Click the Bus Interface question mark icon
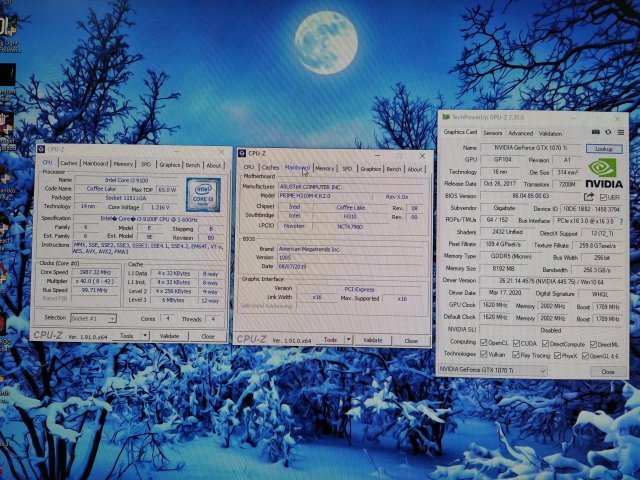Viewport: 640px width, 480px height. click(619, 219)
